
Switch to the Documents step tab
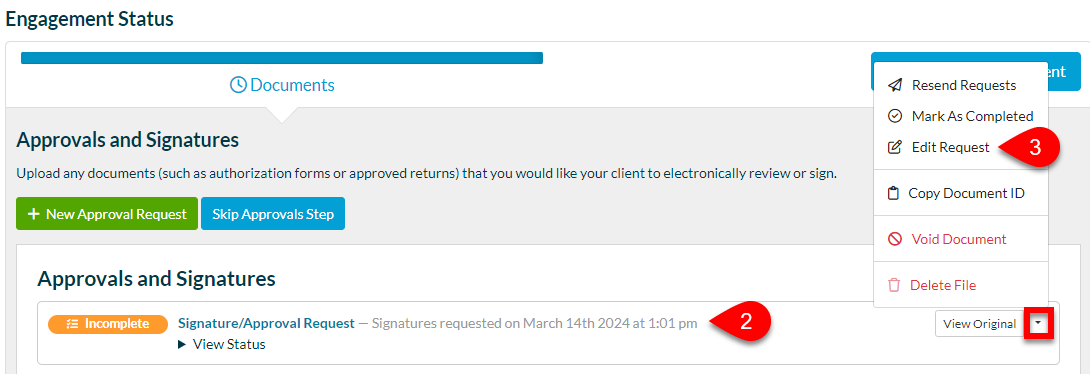coord(282,85)
